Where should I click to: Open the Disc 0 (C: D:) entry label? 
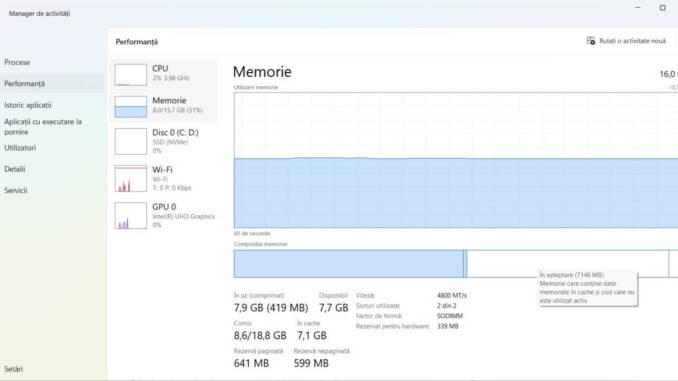(175, 132)
